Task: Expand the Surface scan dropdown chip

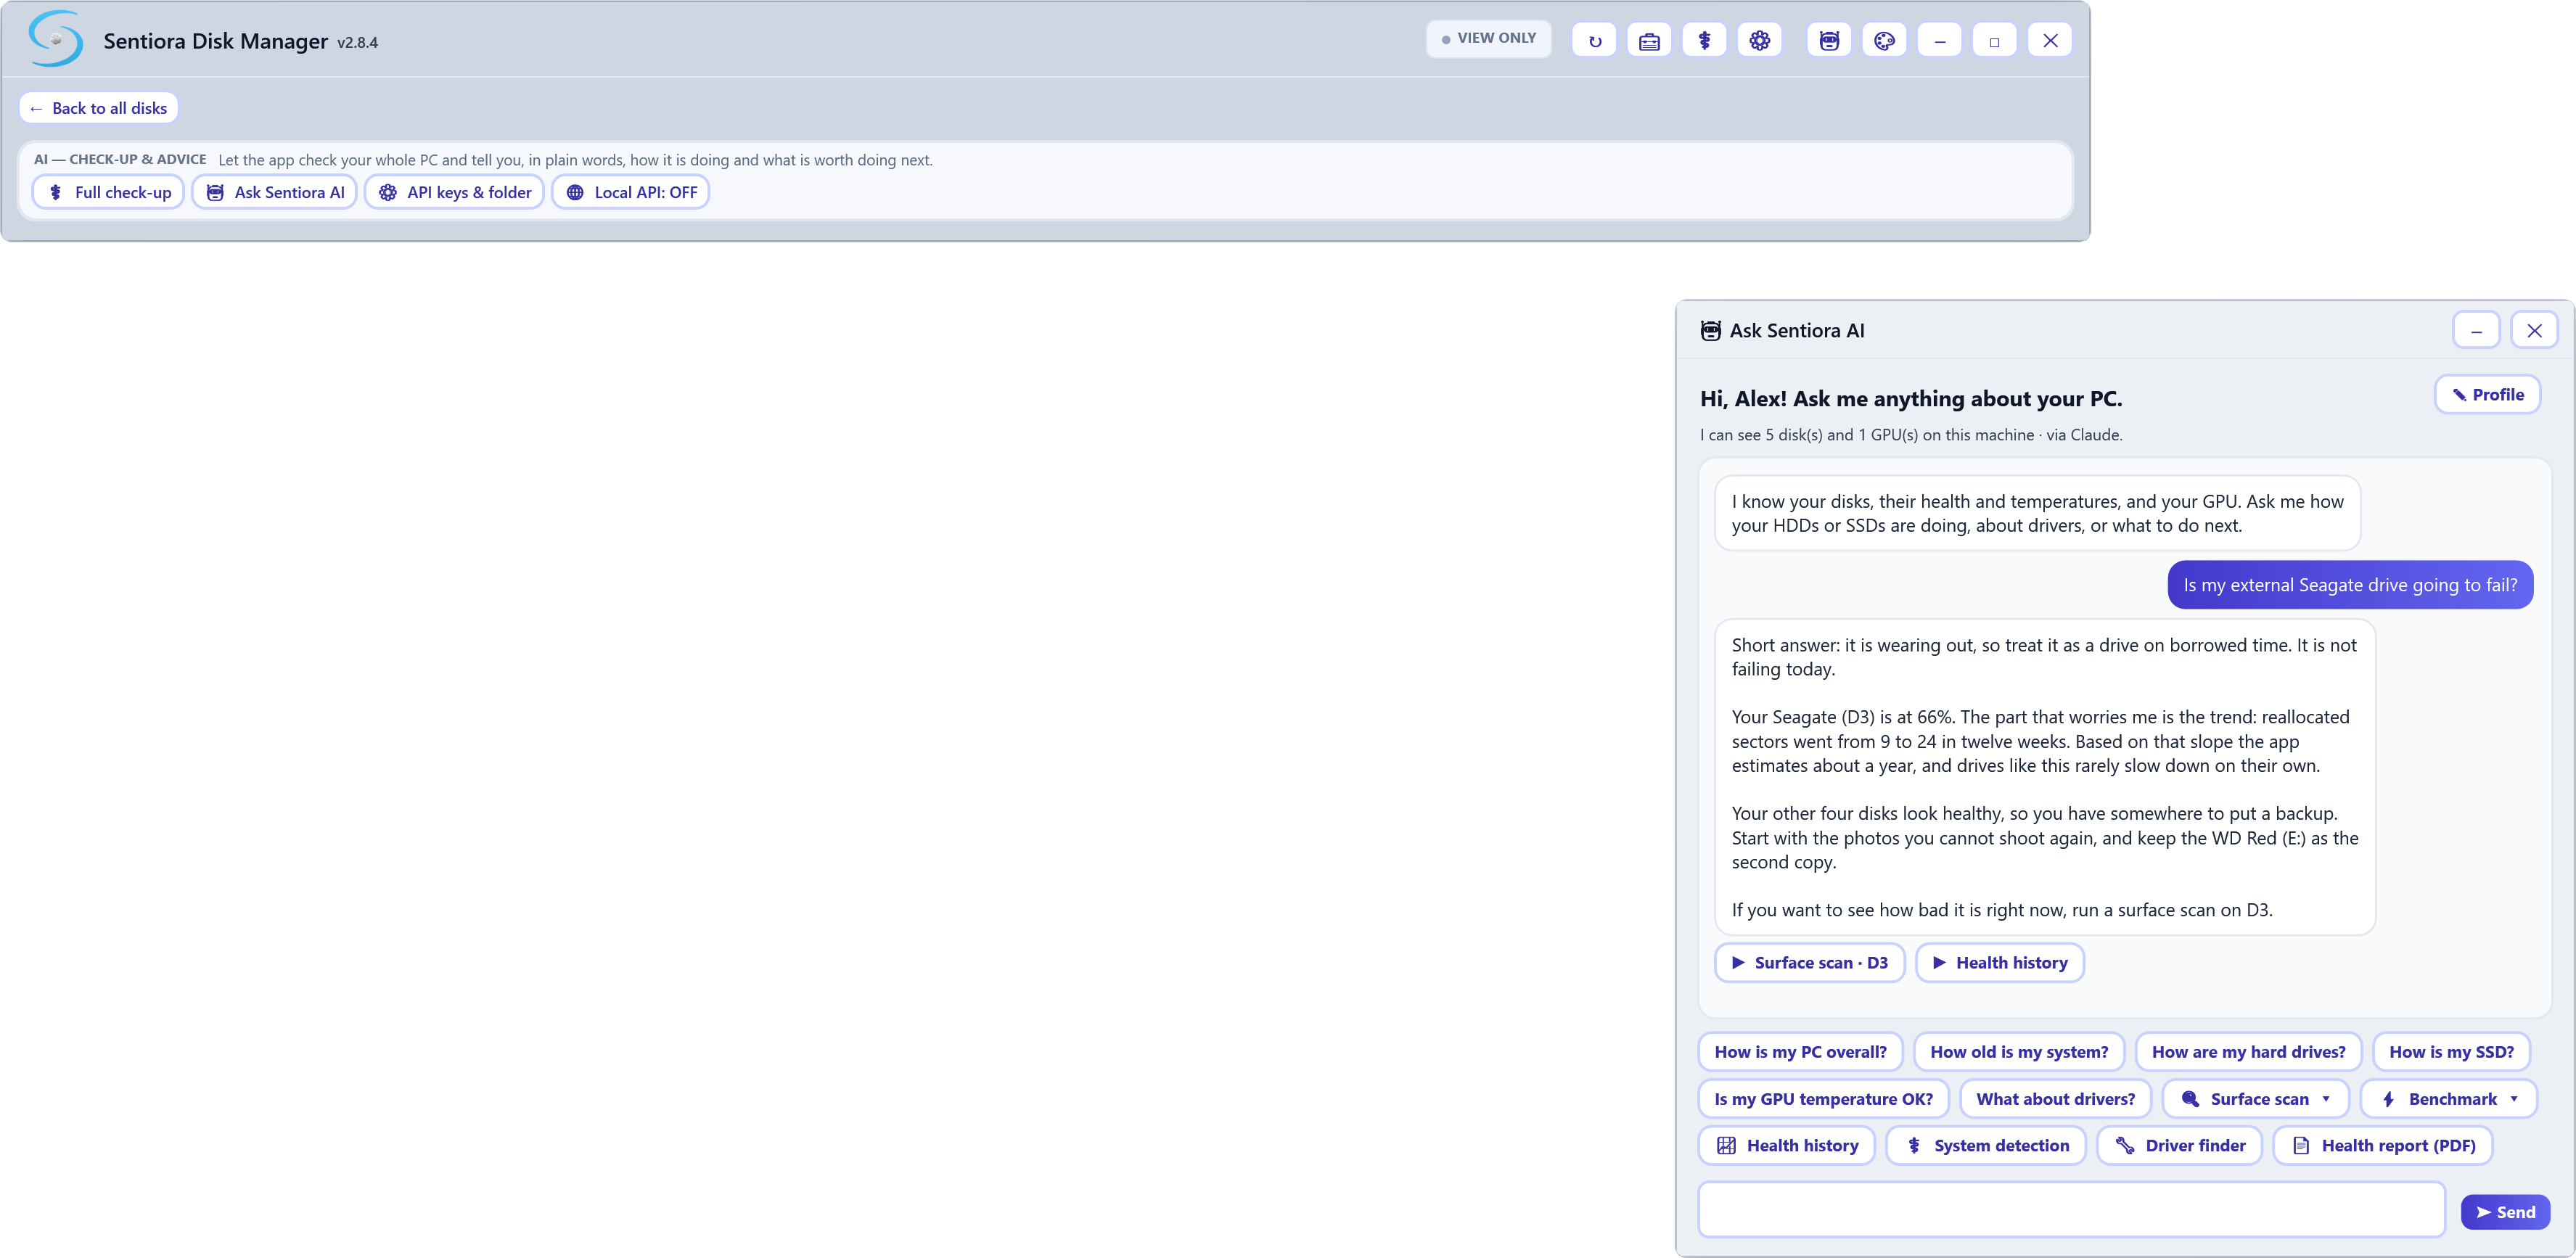Action: [2255, 1098]
